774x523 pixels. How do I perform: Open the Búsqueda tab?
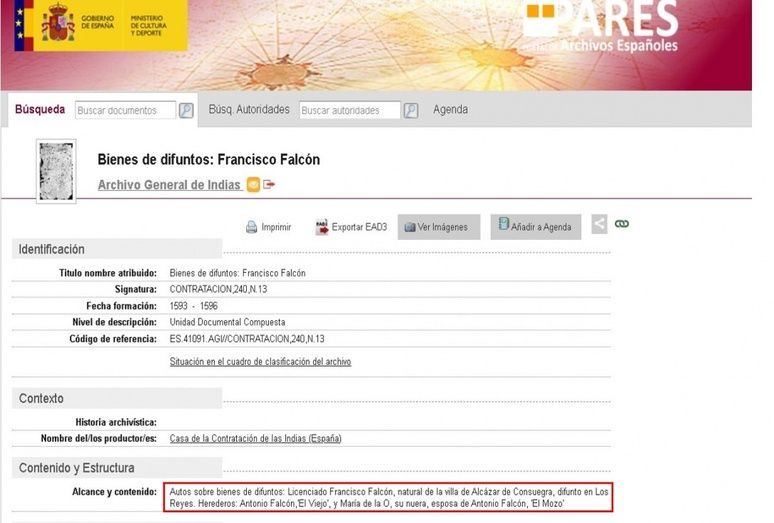coord(40,110)
